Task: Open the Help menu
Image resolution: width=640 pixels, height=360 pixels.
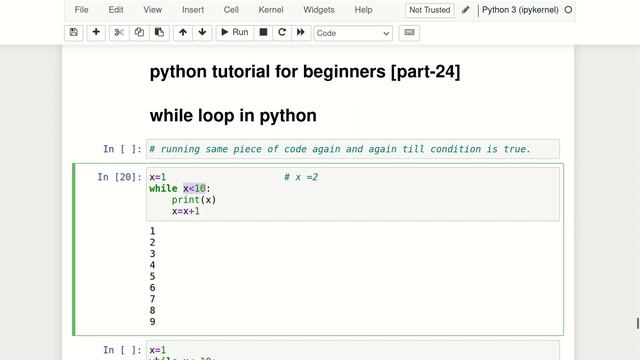Action: click(363, 10)
